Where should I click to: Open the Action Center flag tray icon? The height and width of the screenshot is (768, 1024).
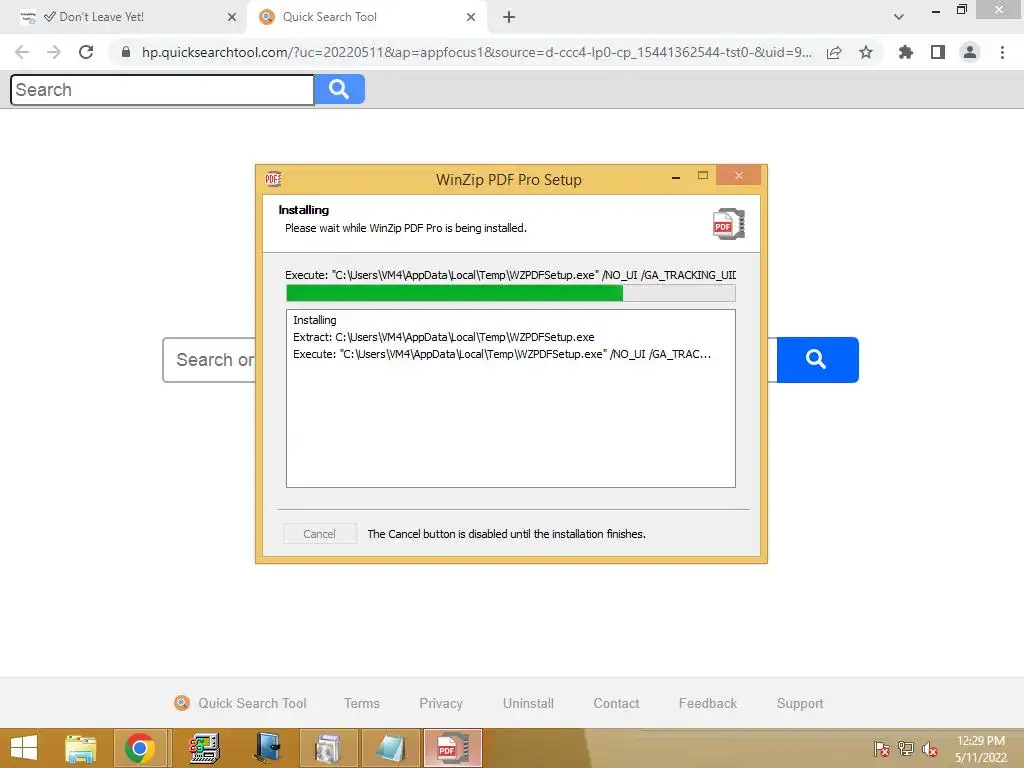882,749
